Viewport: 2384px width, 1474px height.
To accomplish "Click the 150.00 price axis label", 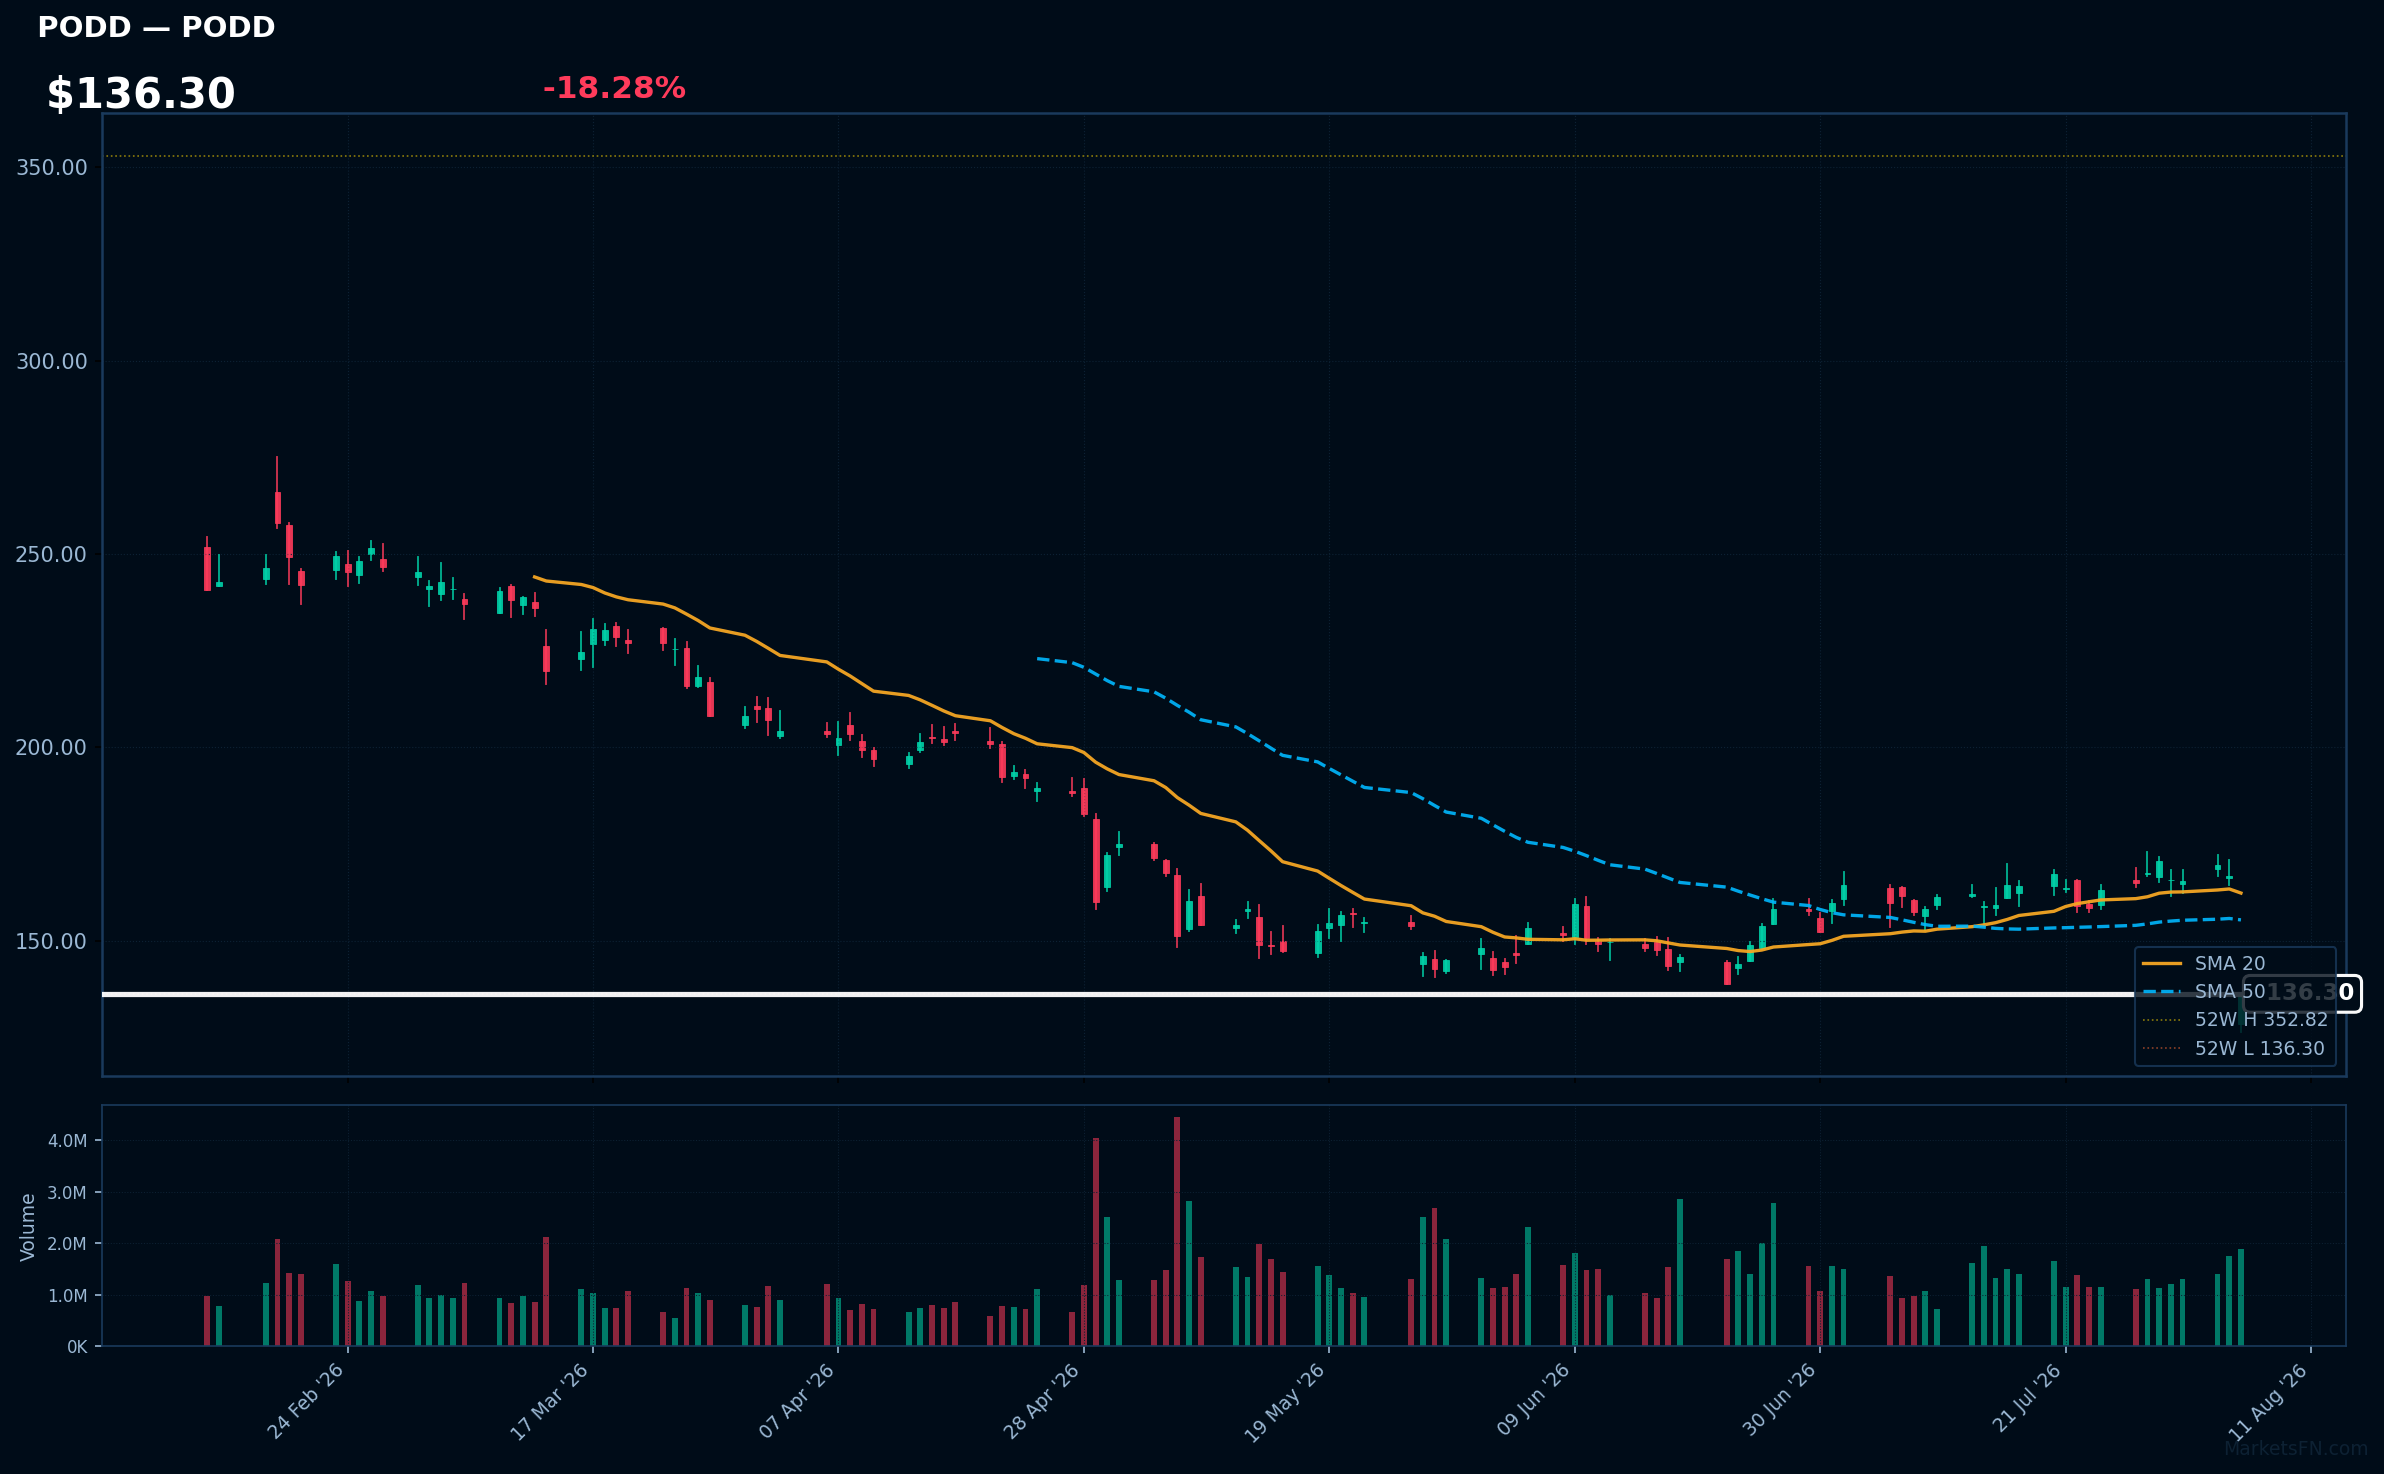I will 52,942.
